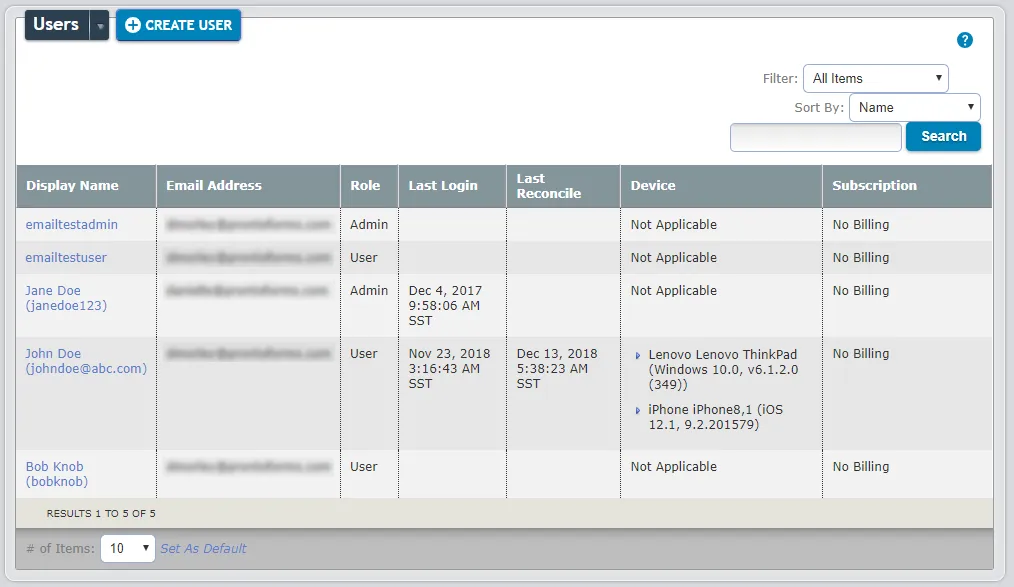Click the Create User button

178,25
